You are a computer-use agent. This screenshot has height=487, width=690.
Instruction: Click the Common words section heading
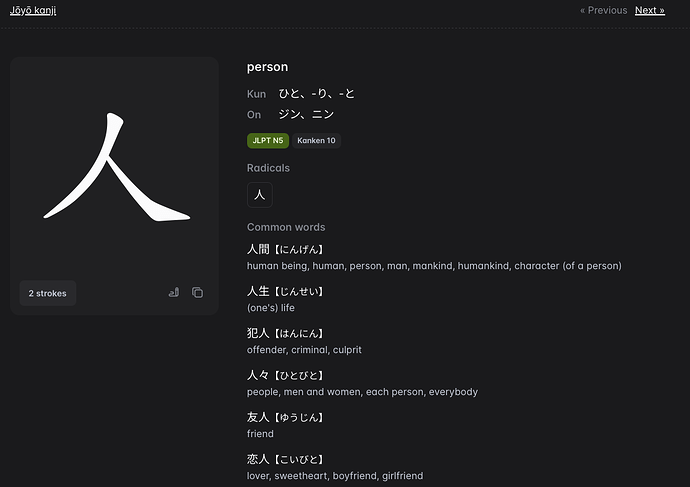point(286,227)
